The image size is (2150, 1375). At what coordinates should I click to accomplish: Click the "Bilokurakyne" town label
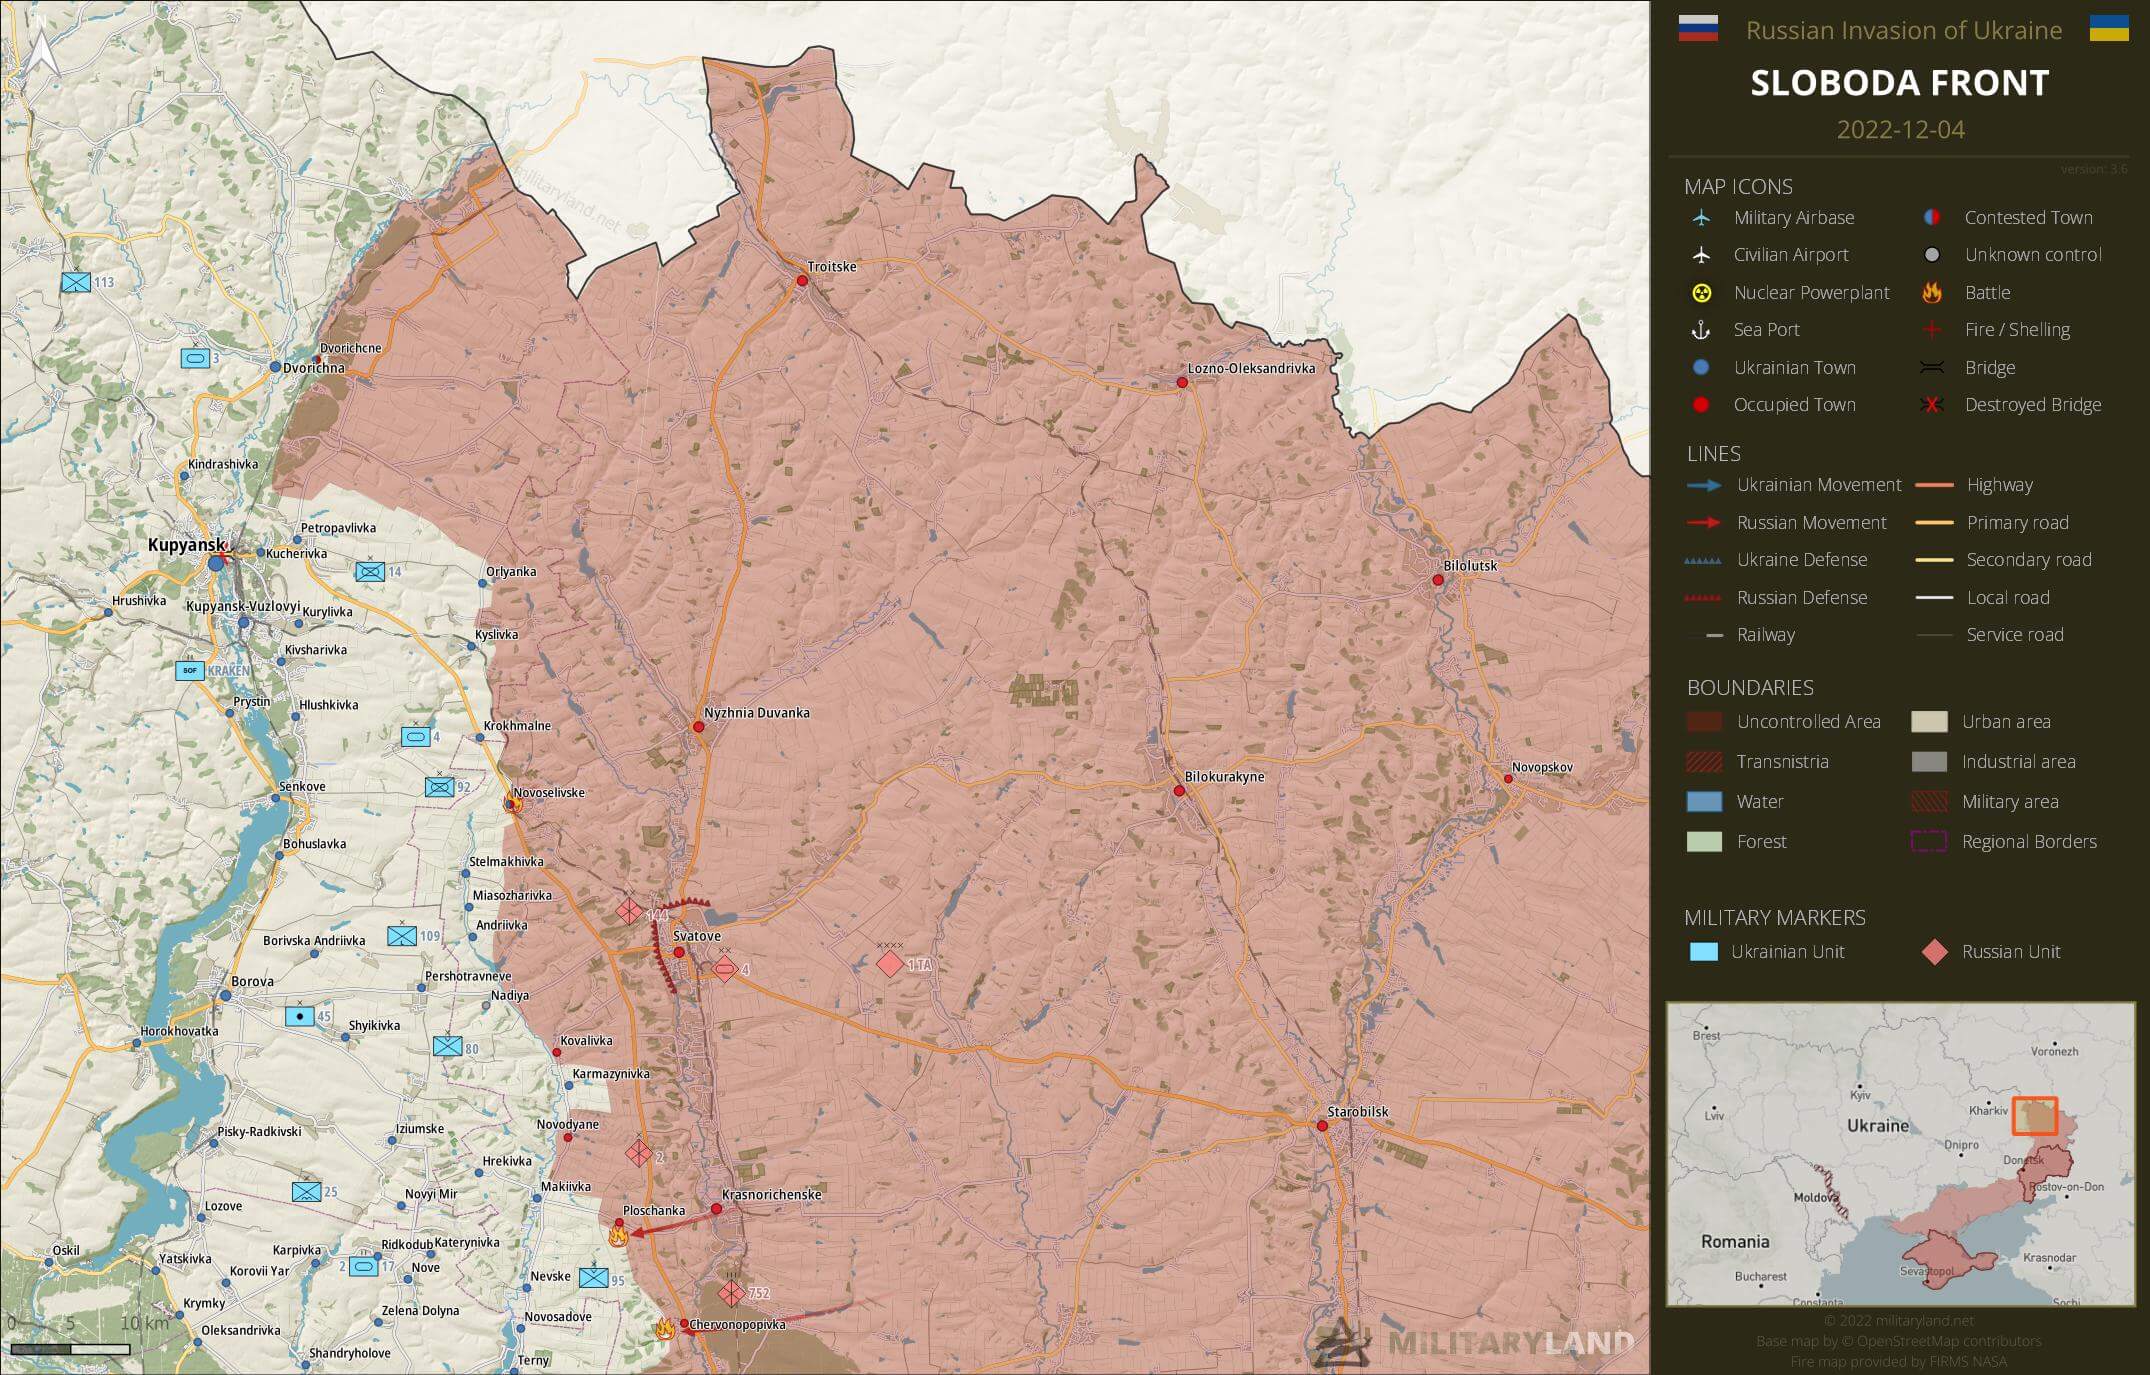pyautogui.click(x=1224, y=776)
